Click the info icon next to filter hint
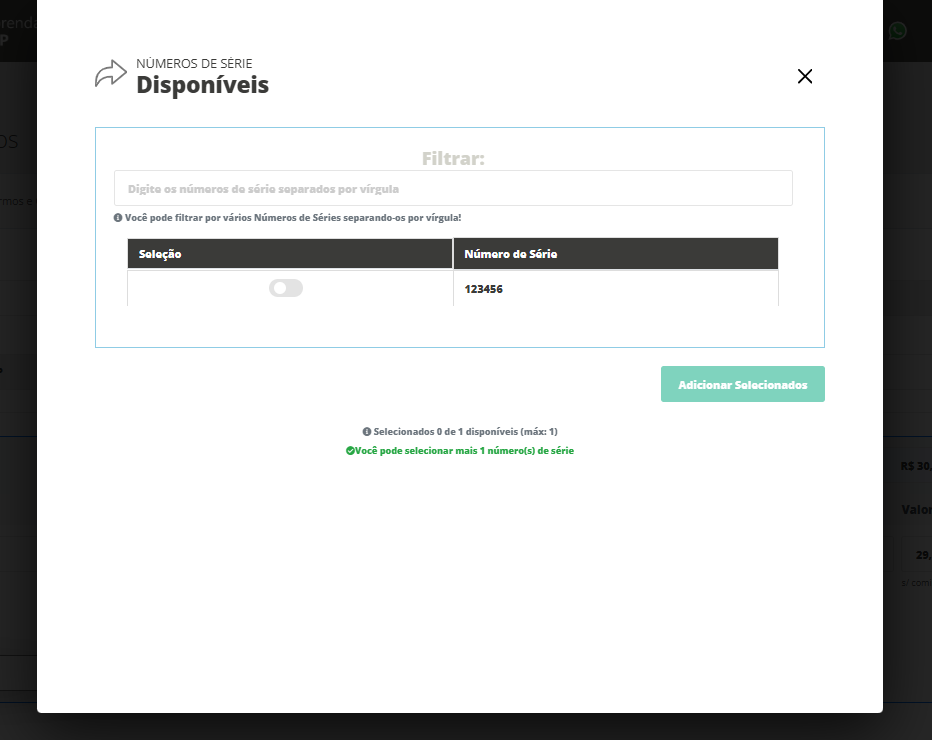The image size is (932, 740). 118,218
